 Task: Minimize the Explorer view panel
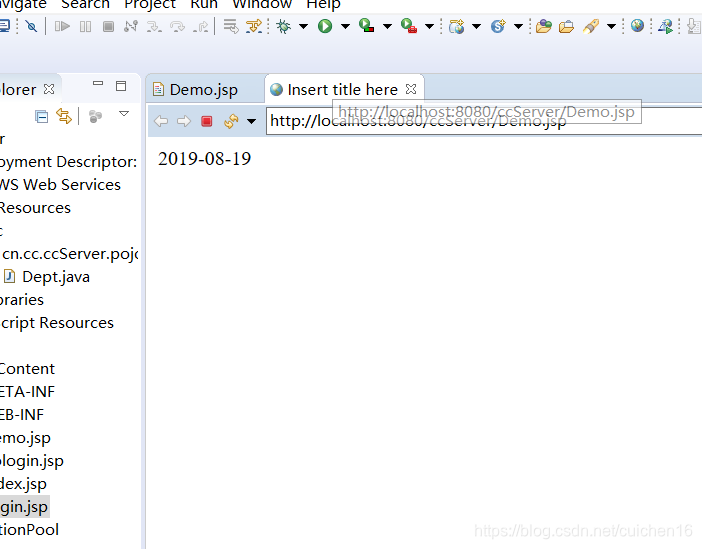point(98,84)
